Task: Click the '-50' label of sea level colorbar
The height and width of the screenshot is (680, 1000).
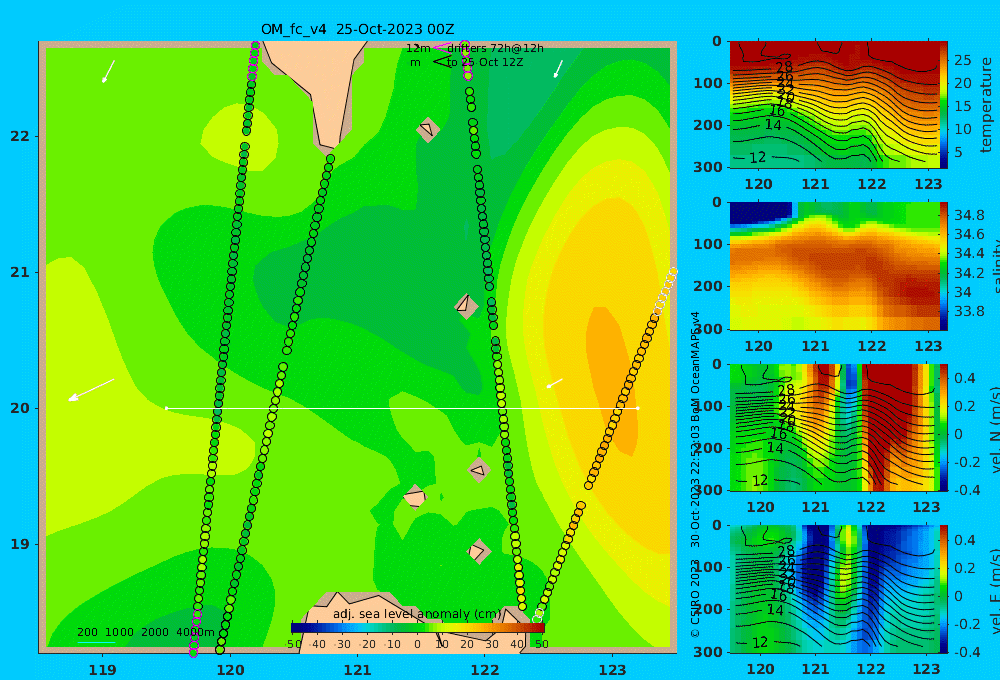Action: point(293,644)
